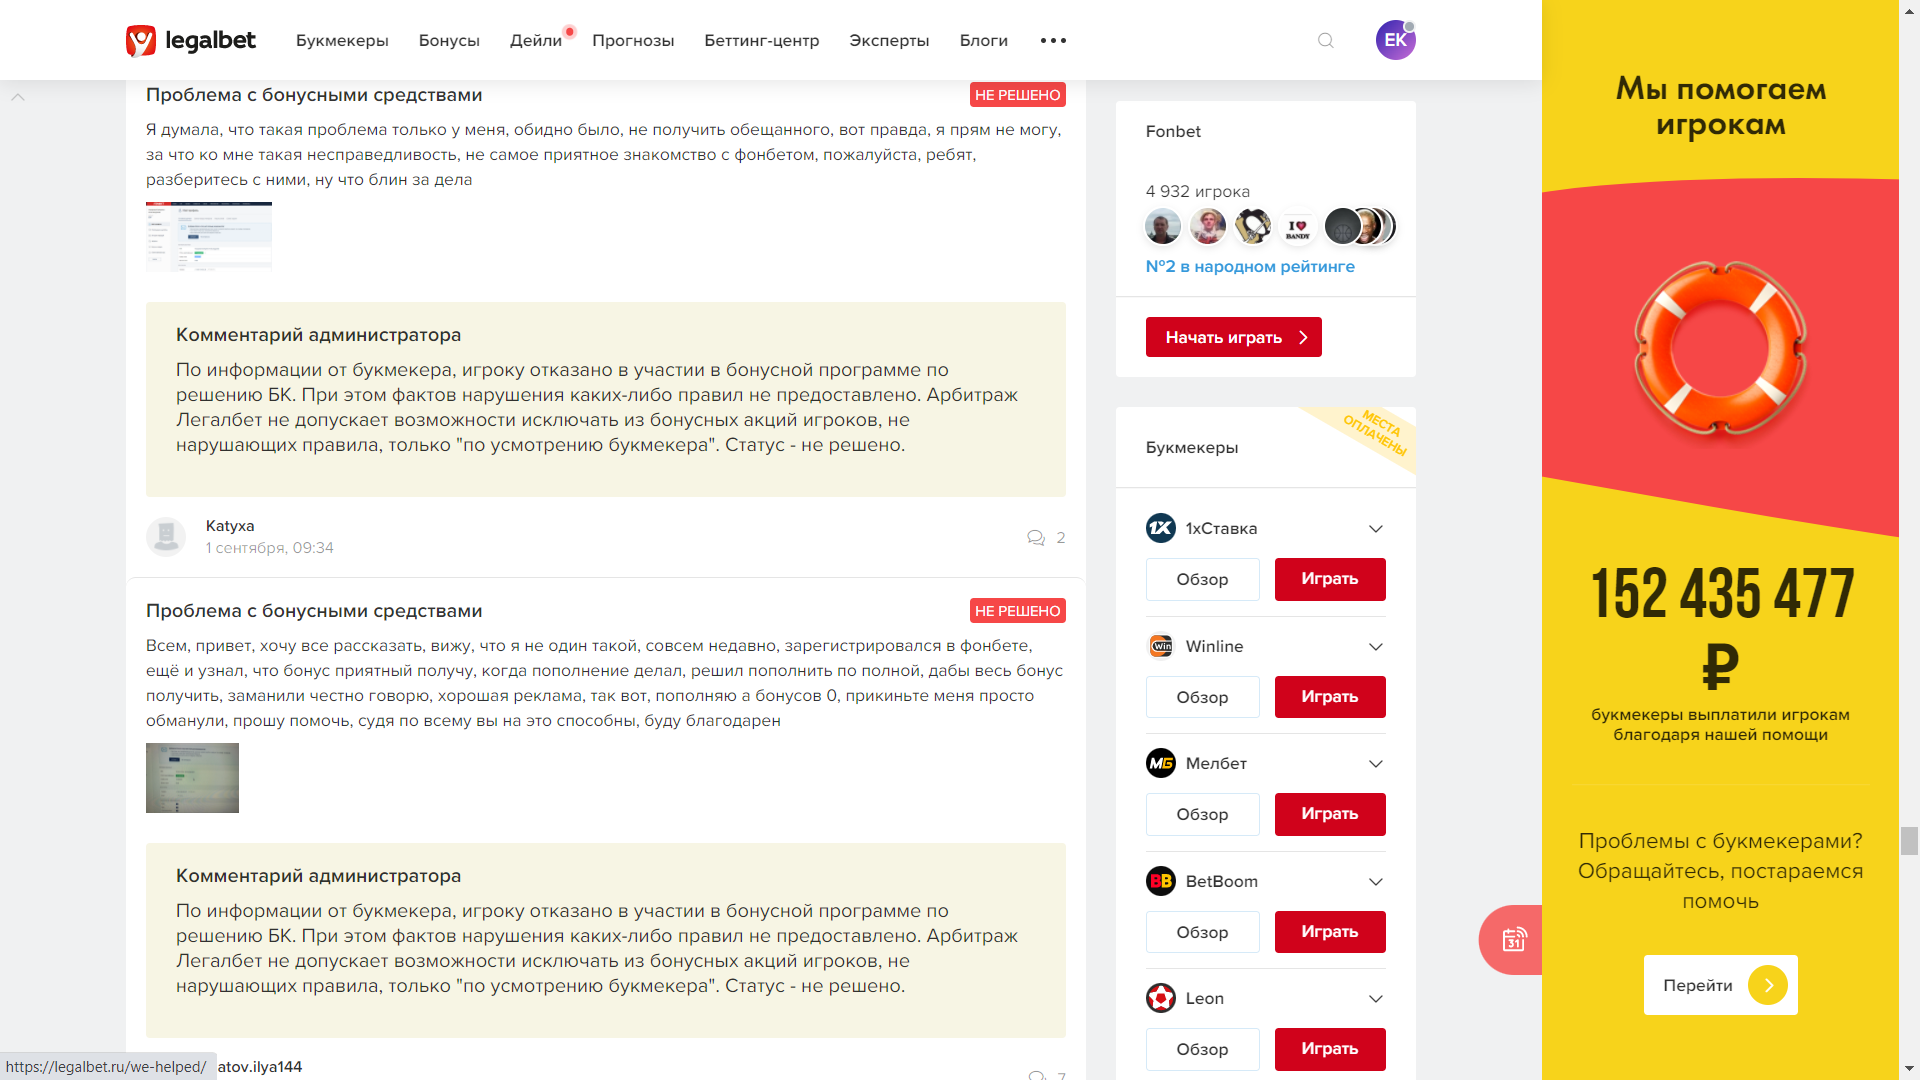Click the Перейти button in banner

point(1720,985)
